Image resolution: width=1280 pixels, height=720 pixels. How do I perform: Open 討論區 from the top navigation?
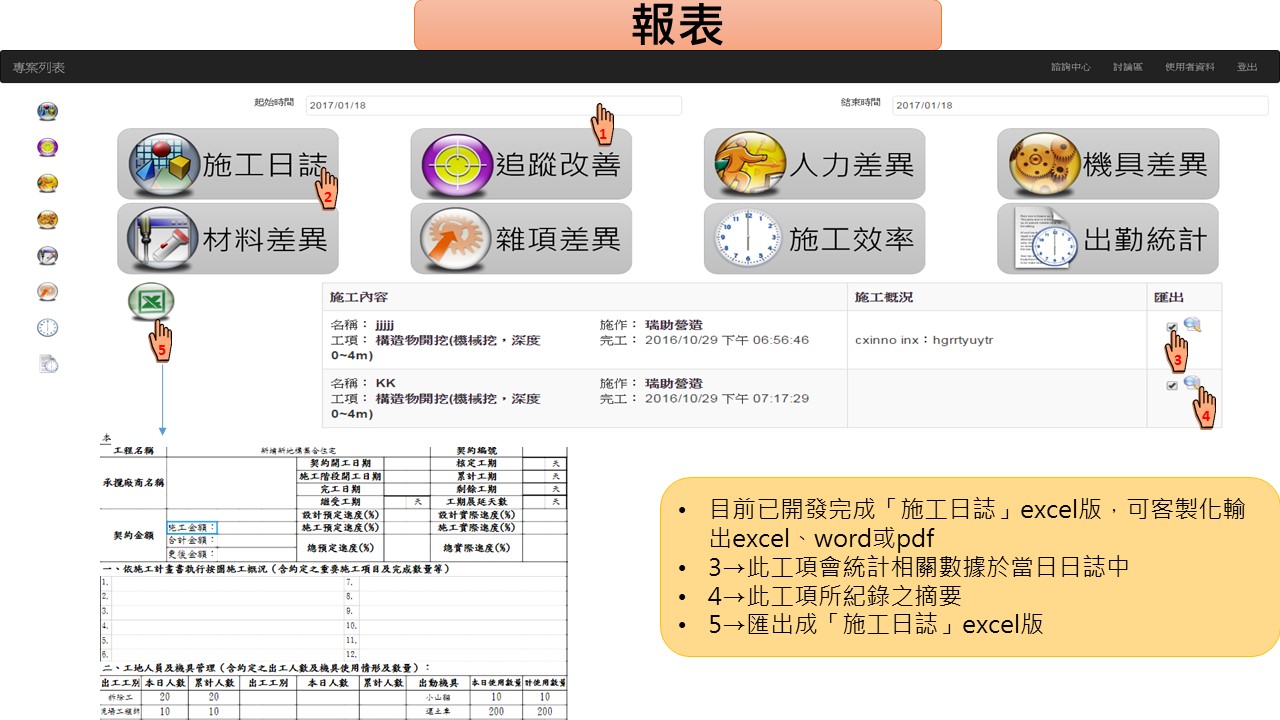[1127, 67]
